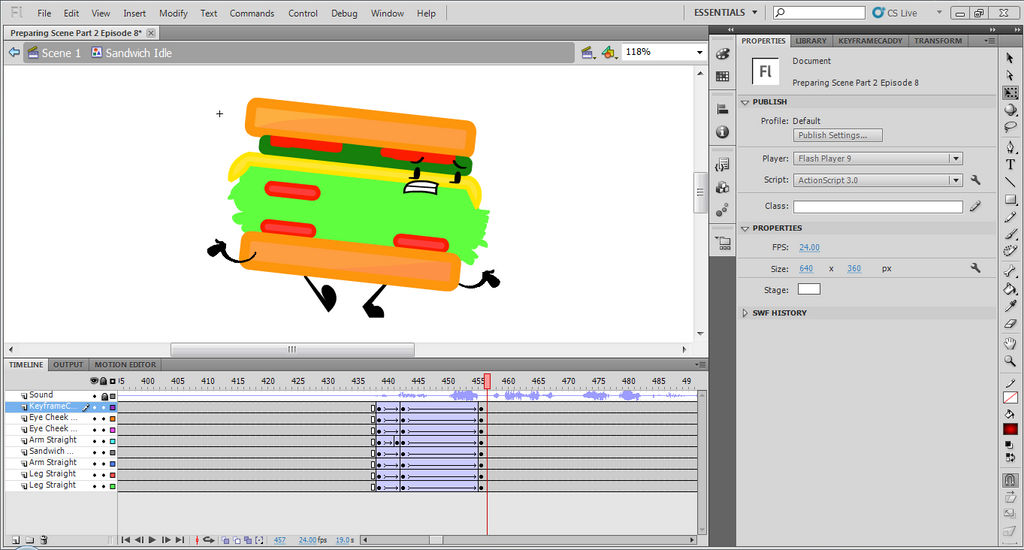Select the Lasso tool
This screenshot has width=1024, height=550.
(x=1010, y=127)
